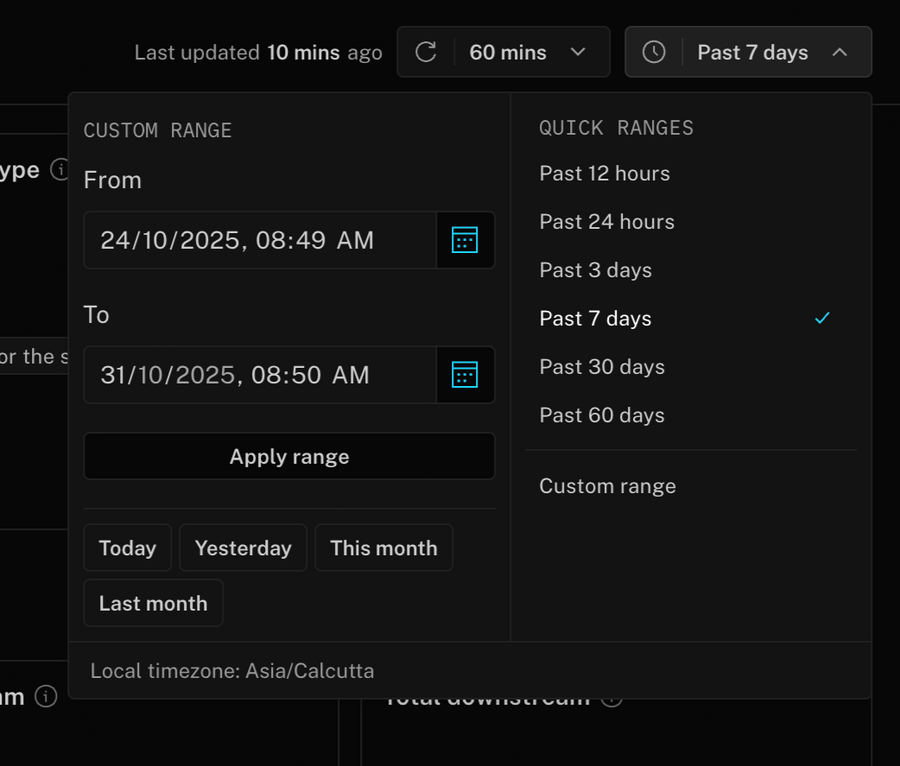Image resolution: width=900 pixels, height=766 pixels.
Task: Click the This month preset button
Action: click(384, 548)
